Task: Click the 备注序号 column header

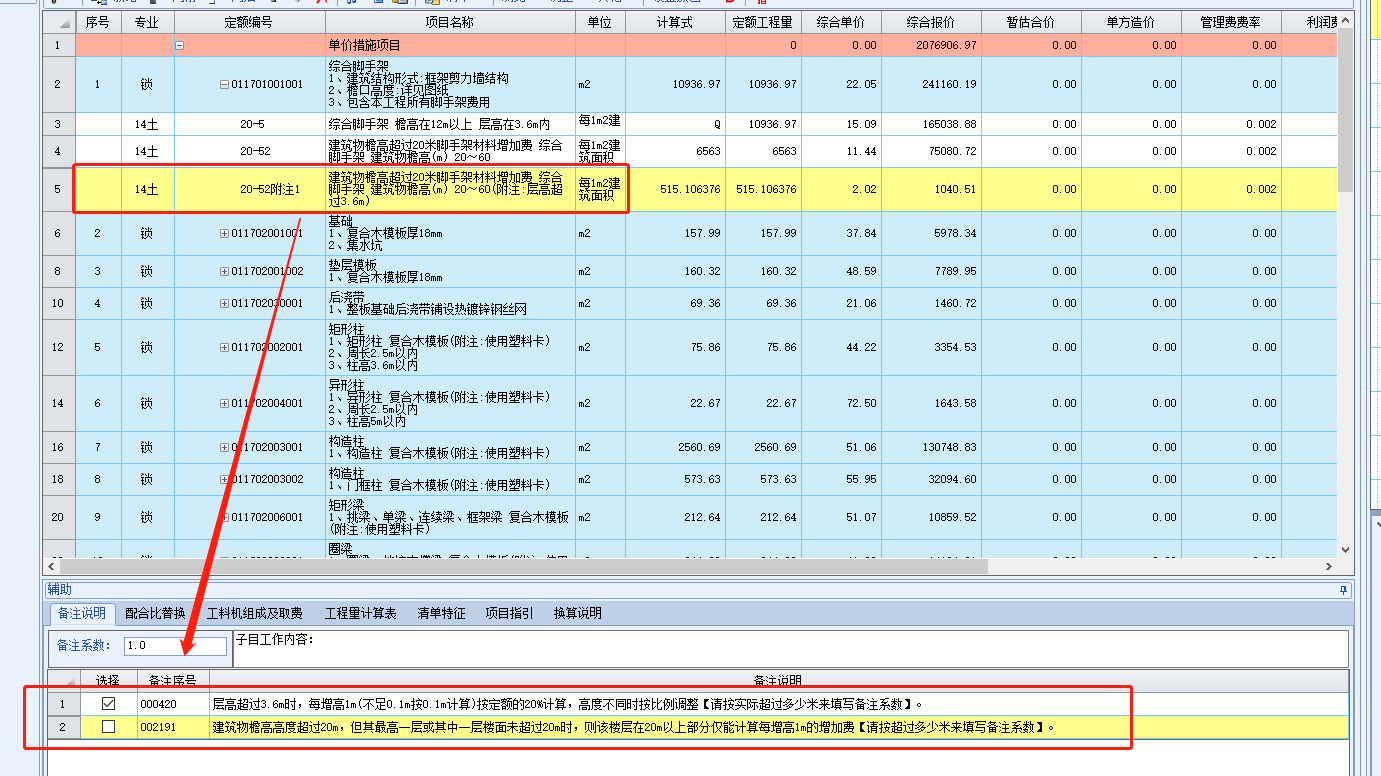Action: [173, 680]
